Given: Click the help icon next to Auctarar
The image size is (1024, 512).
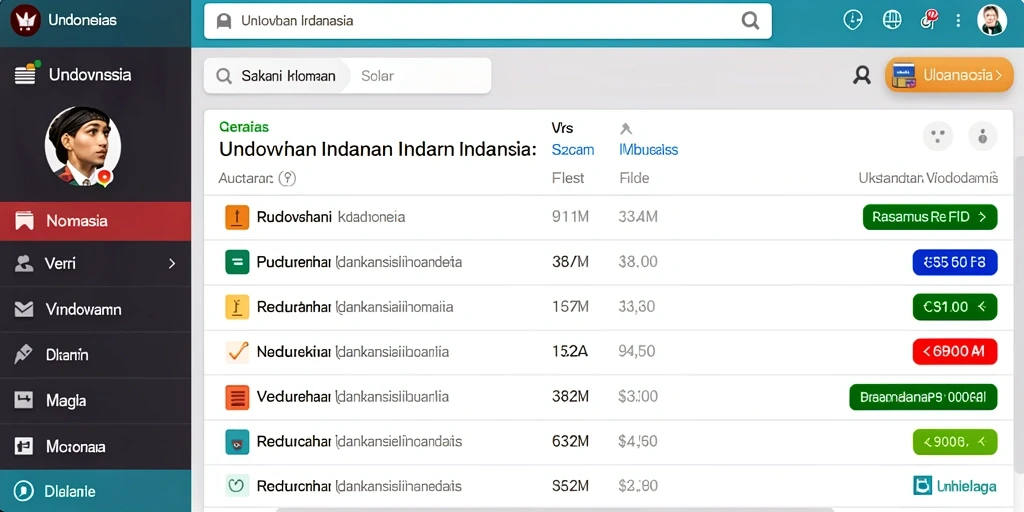Looking at the screenshot, I should (287, 178).
